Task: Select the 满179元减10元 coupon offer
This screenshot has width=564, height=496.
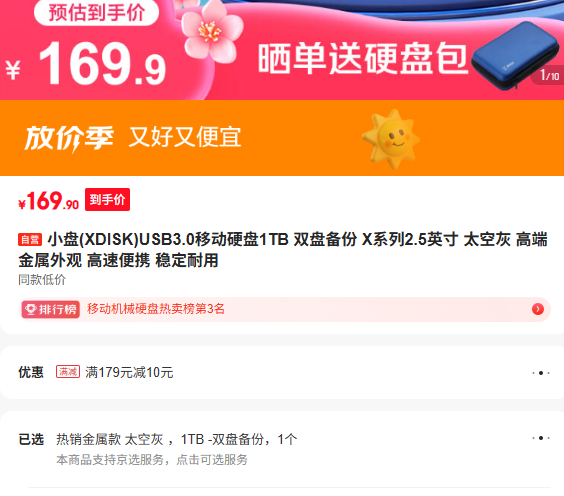Action: [x=129, y=373]
